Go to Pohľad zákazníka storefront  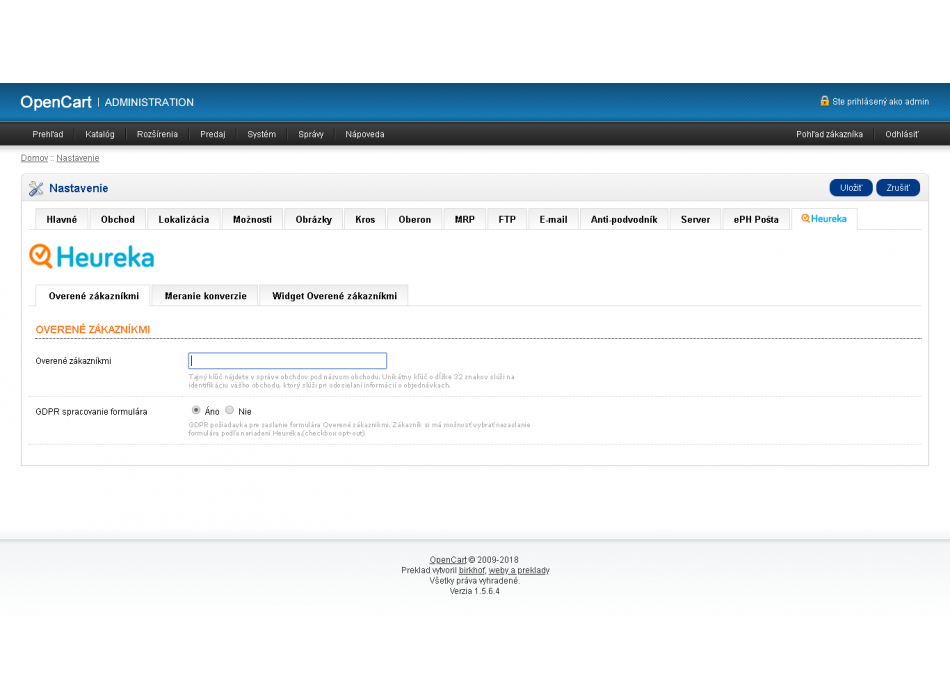tap(829, 134)
